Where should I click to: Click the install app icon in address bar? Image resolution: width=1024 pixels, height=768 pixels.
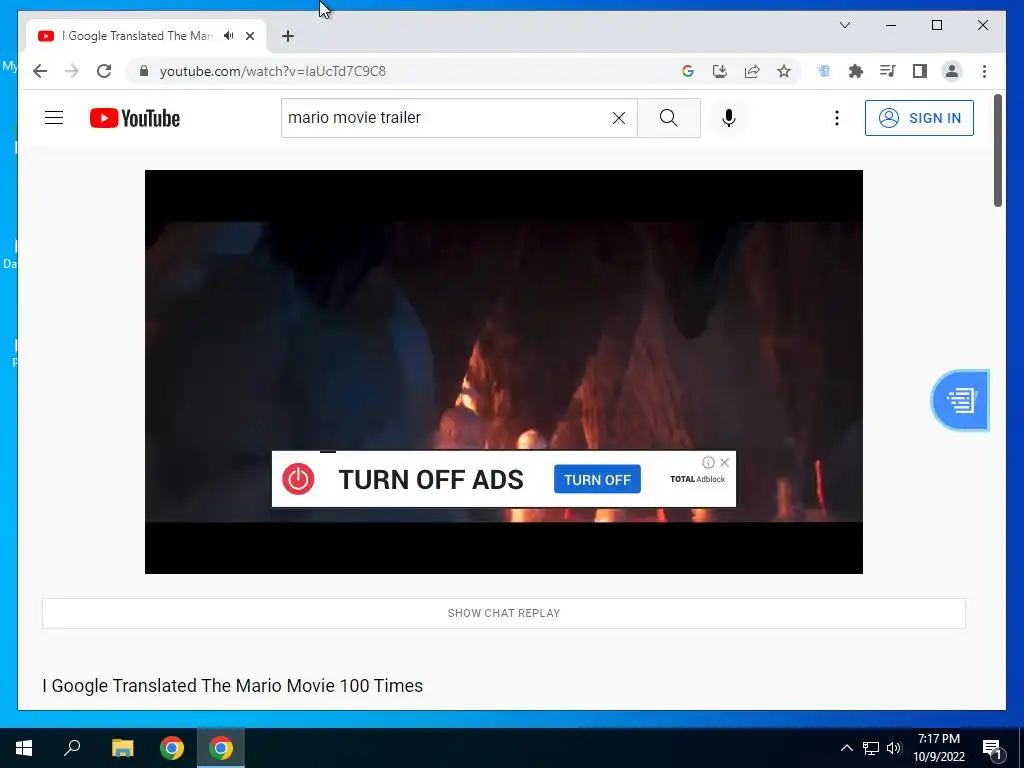tap(720, 71)
